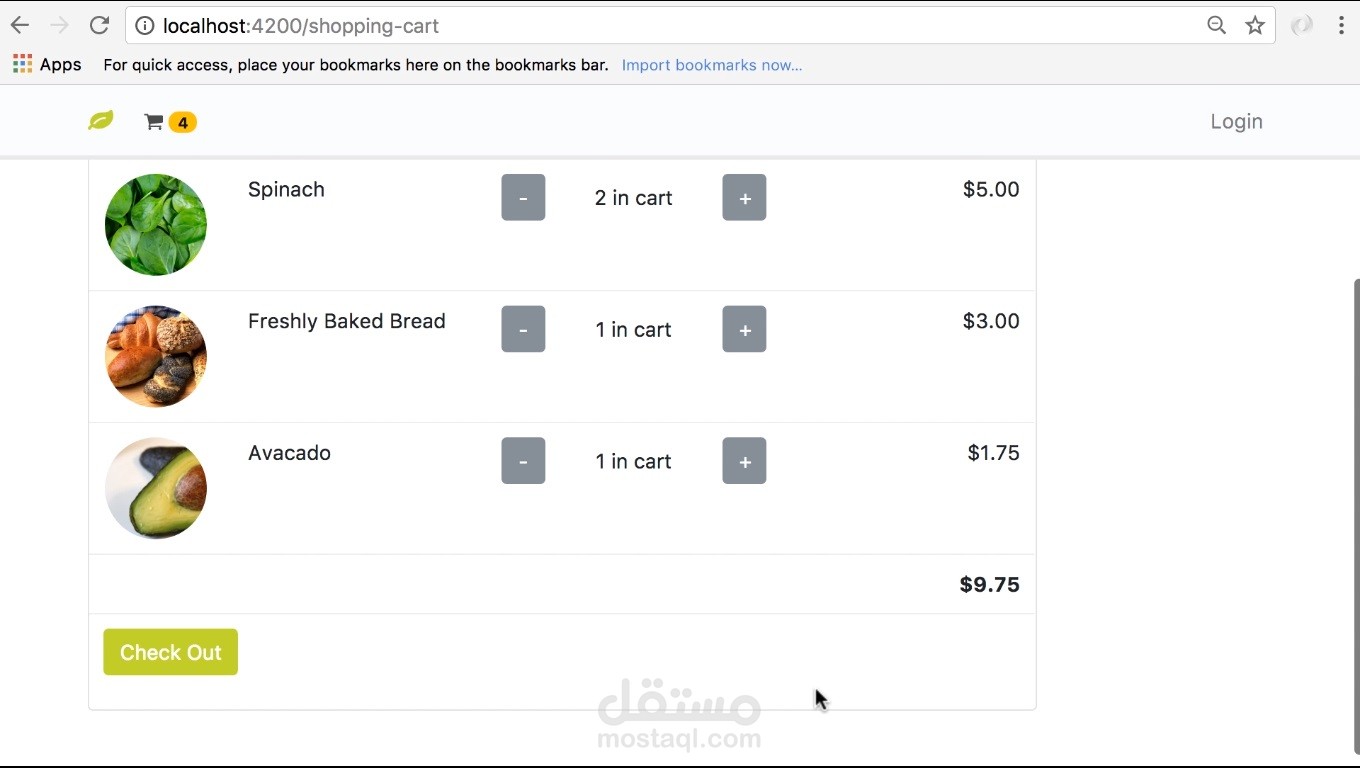
Task: Reload the page with refresh icon
Action: (x=99, y=26)
